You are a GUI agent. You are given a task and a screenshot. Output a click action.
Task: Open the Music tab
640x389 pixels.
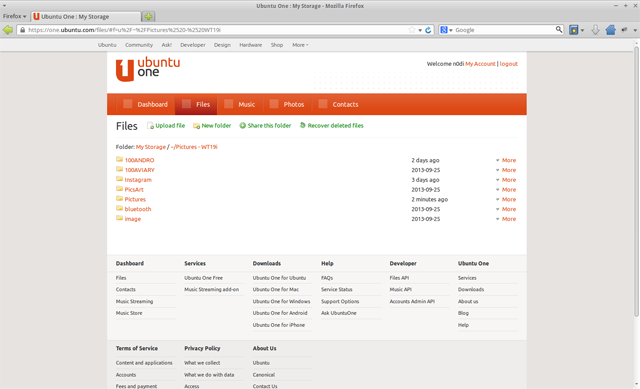coord(240,104)
